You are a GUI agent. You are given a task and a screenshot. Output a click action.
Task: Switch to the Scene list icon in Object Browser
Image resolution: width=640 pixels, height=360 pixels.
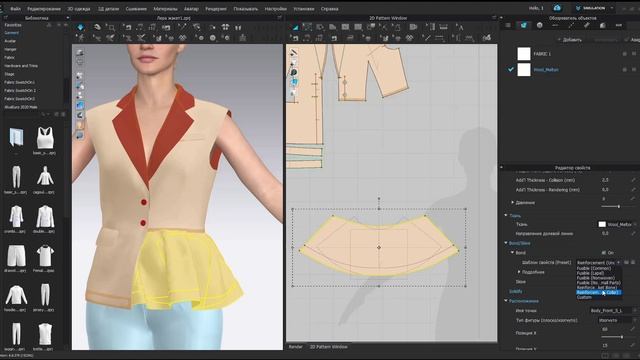pyautogui.click(x=508, y=25)
